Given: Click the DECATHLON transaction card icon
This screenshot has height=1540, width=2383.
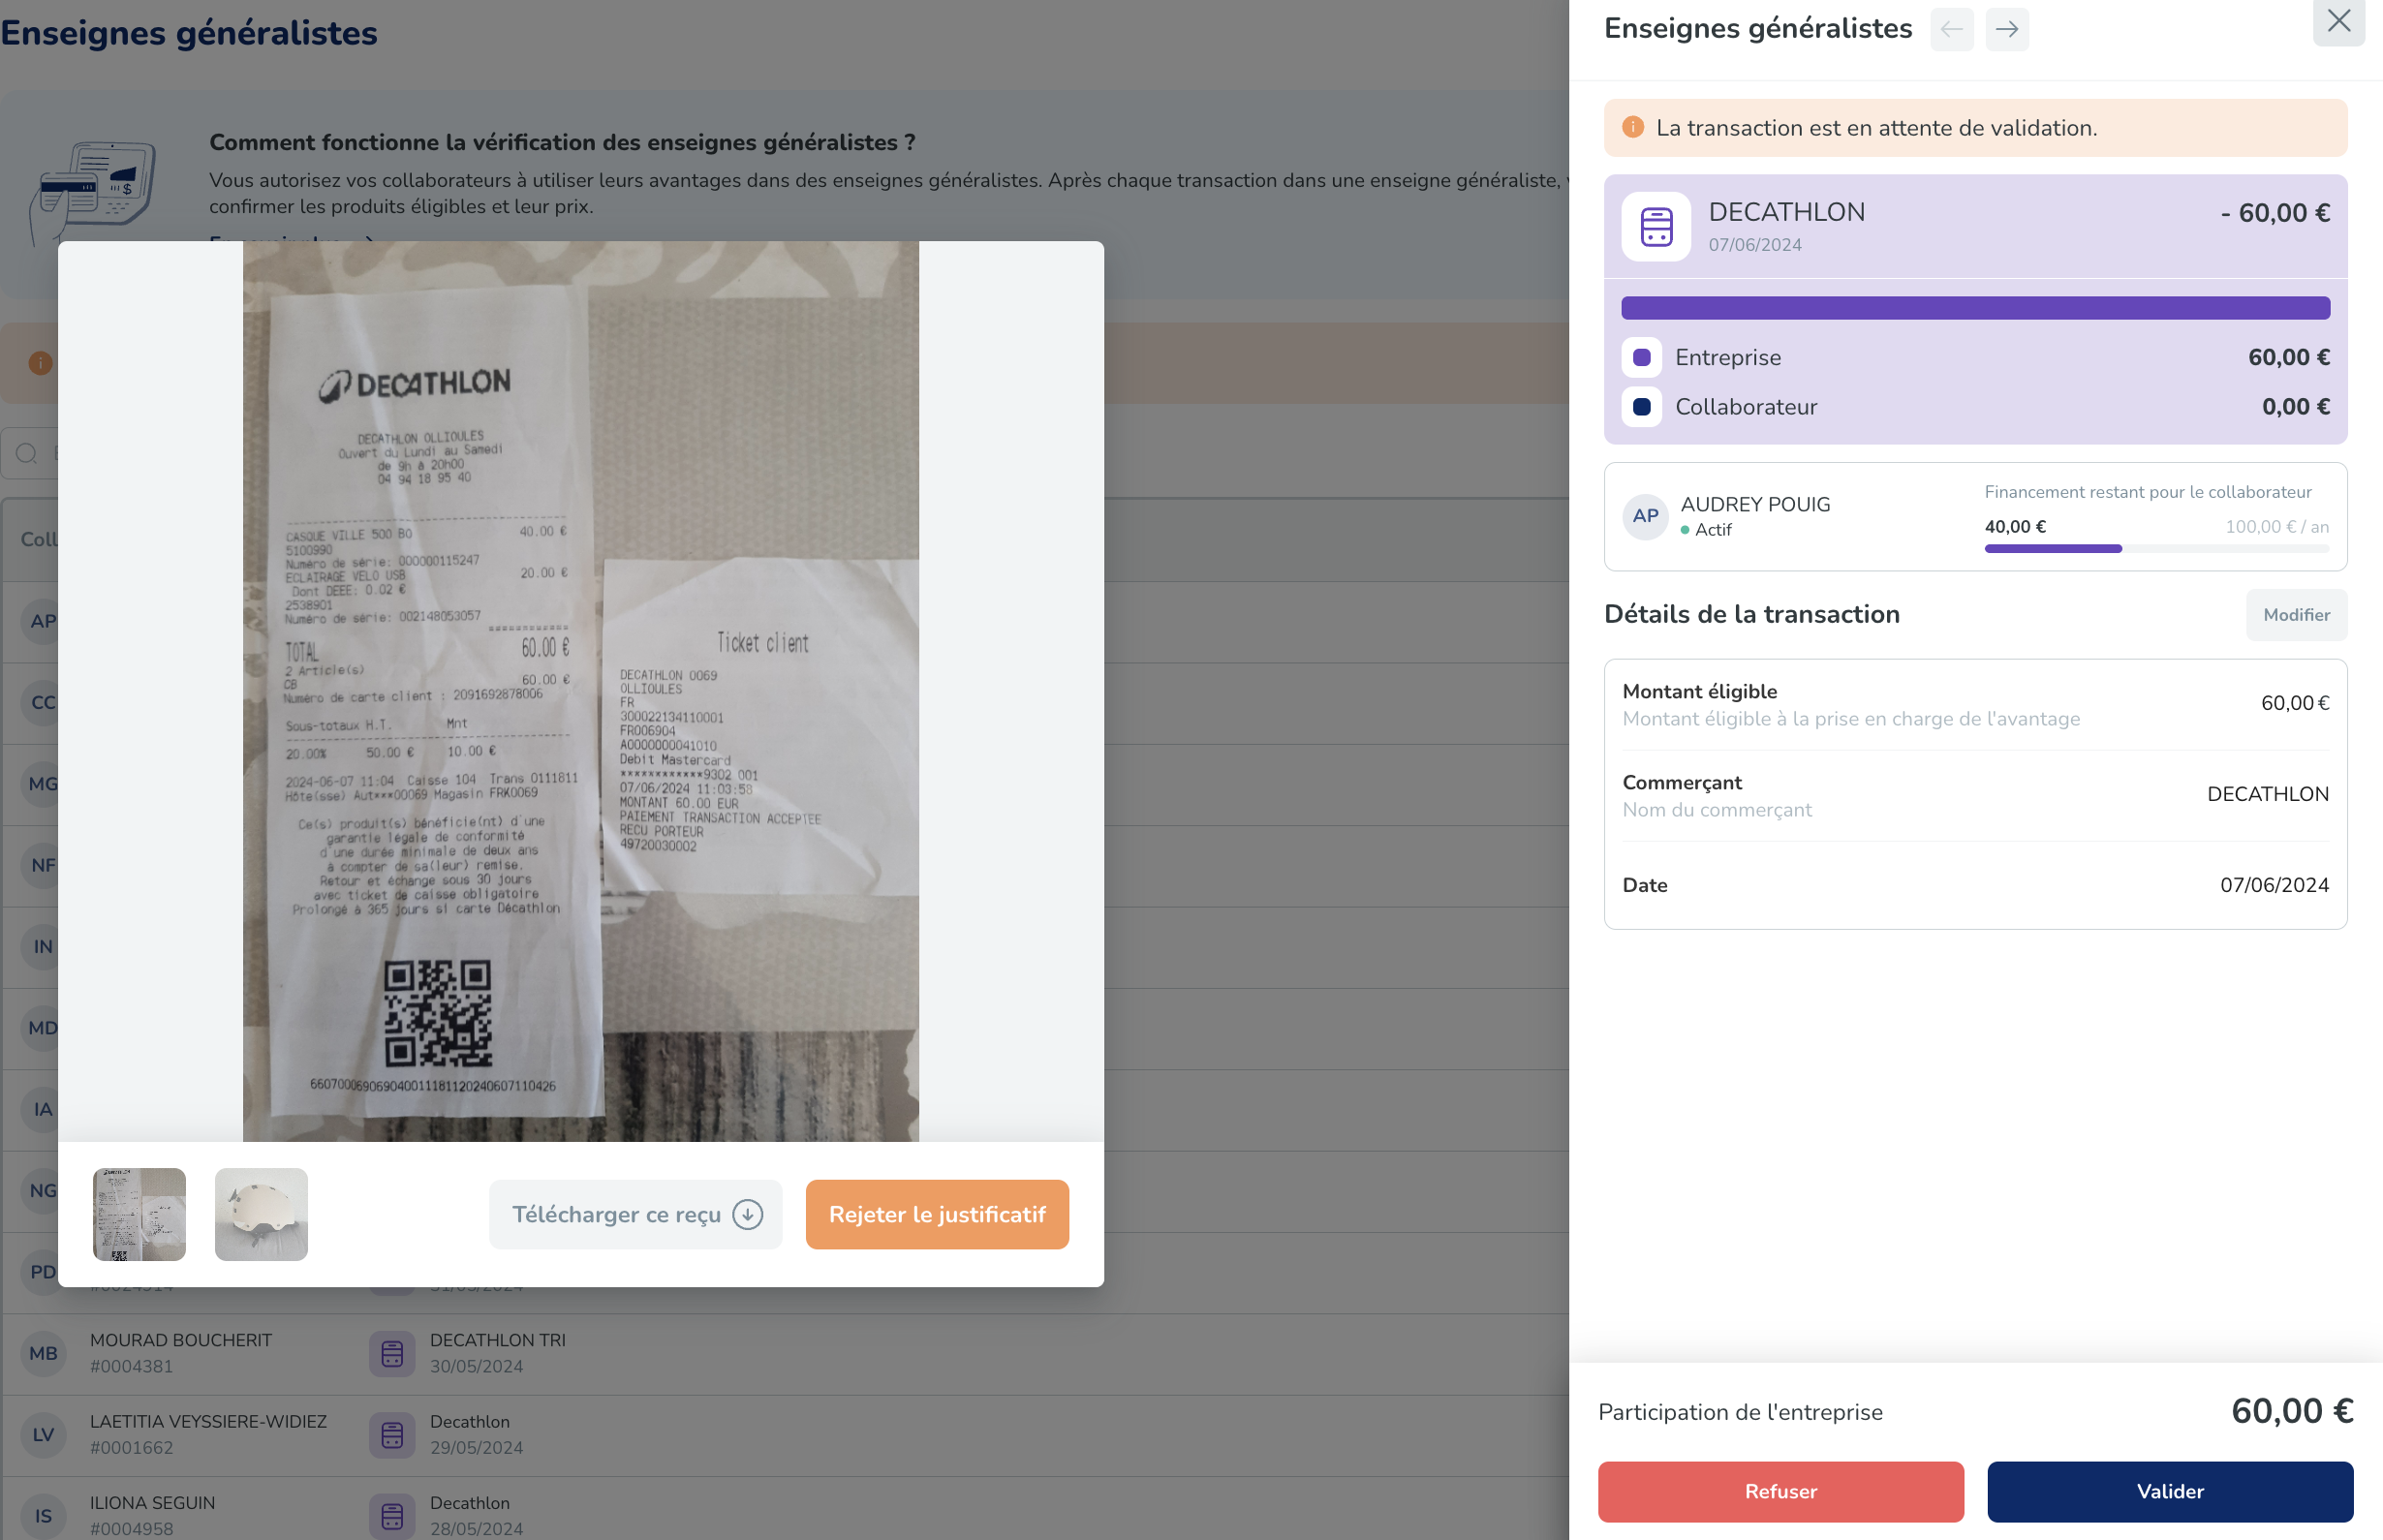Looking at the screenshot, I should [1656, 227].
